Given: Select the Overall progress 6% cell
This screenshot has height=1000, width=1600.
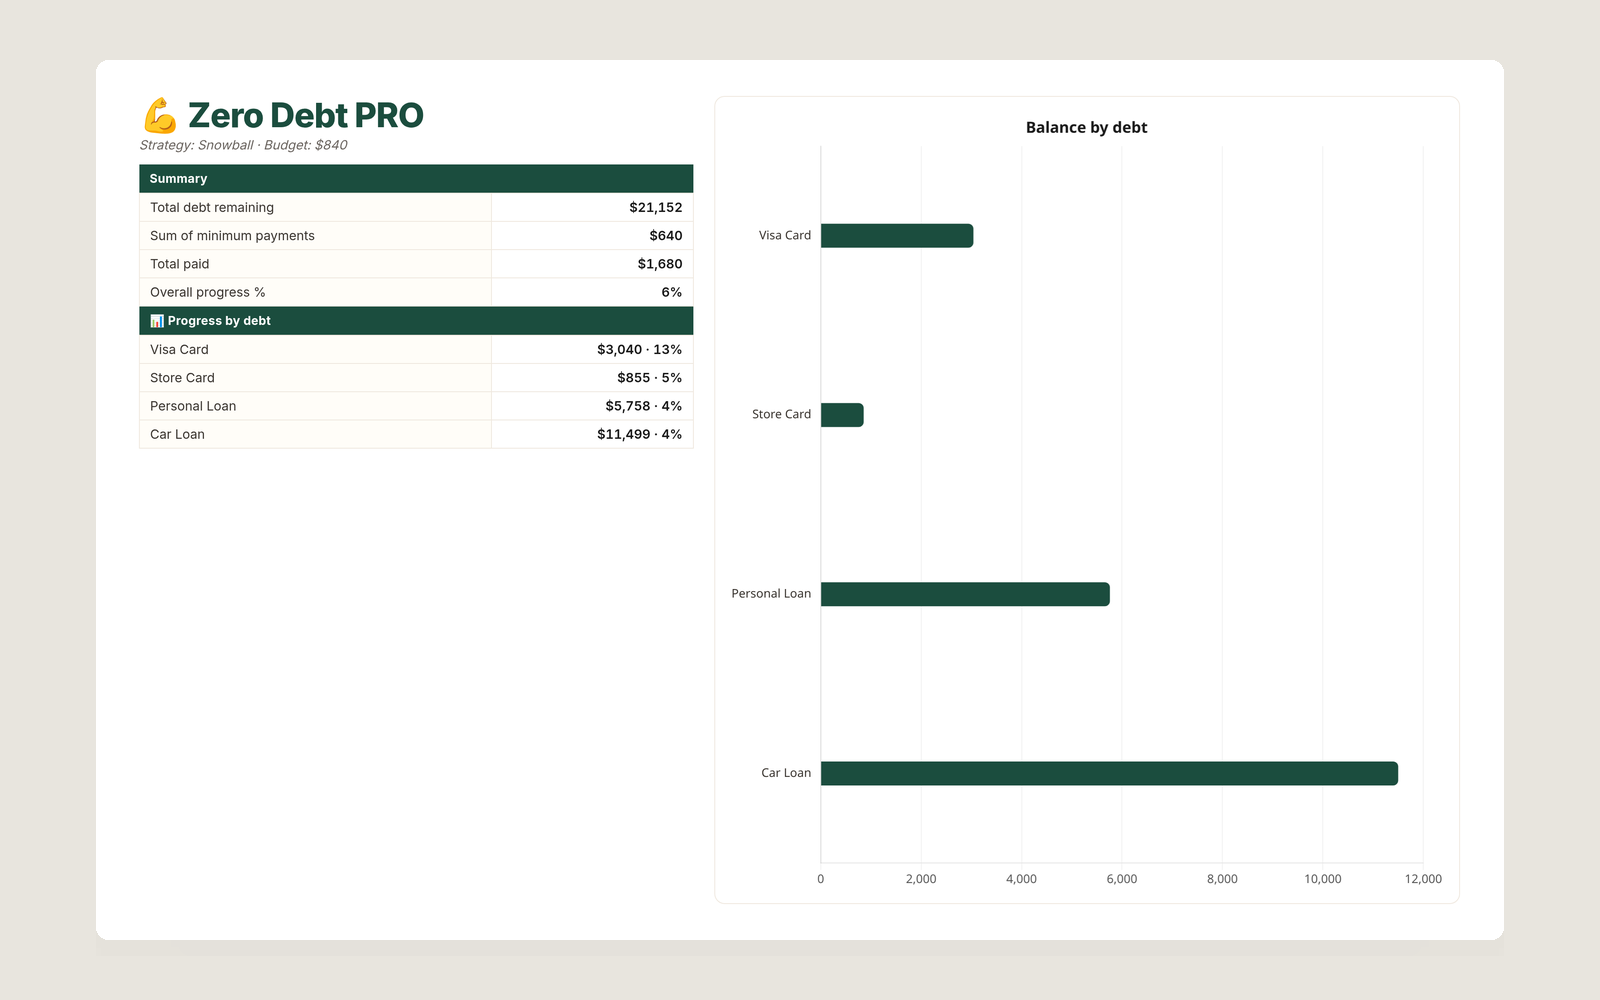Looking at the screenshot, I should click(x=592, y=292).
